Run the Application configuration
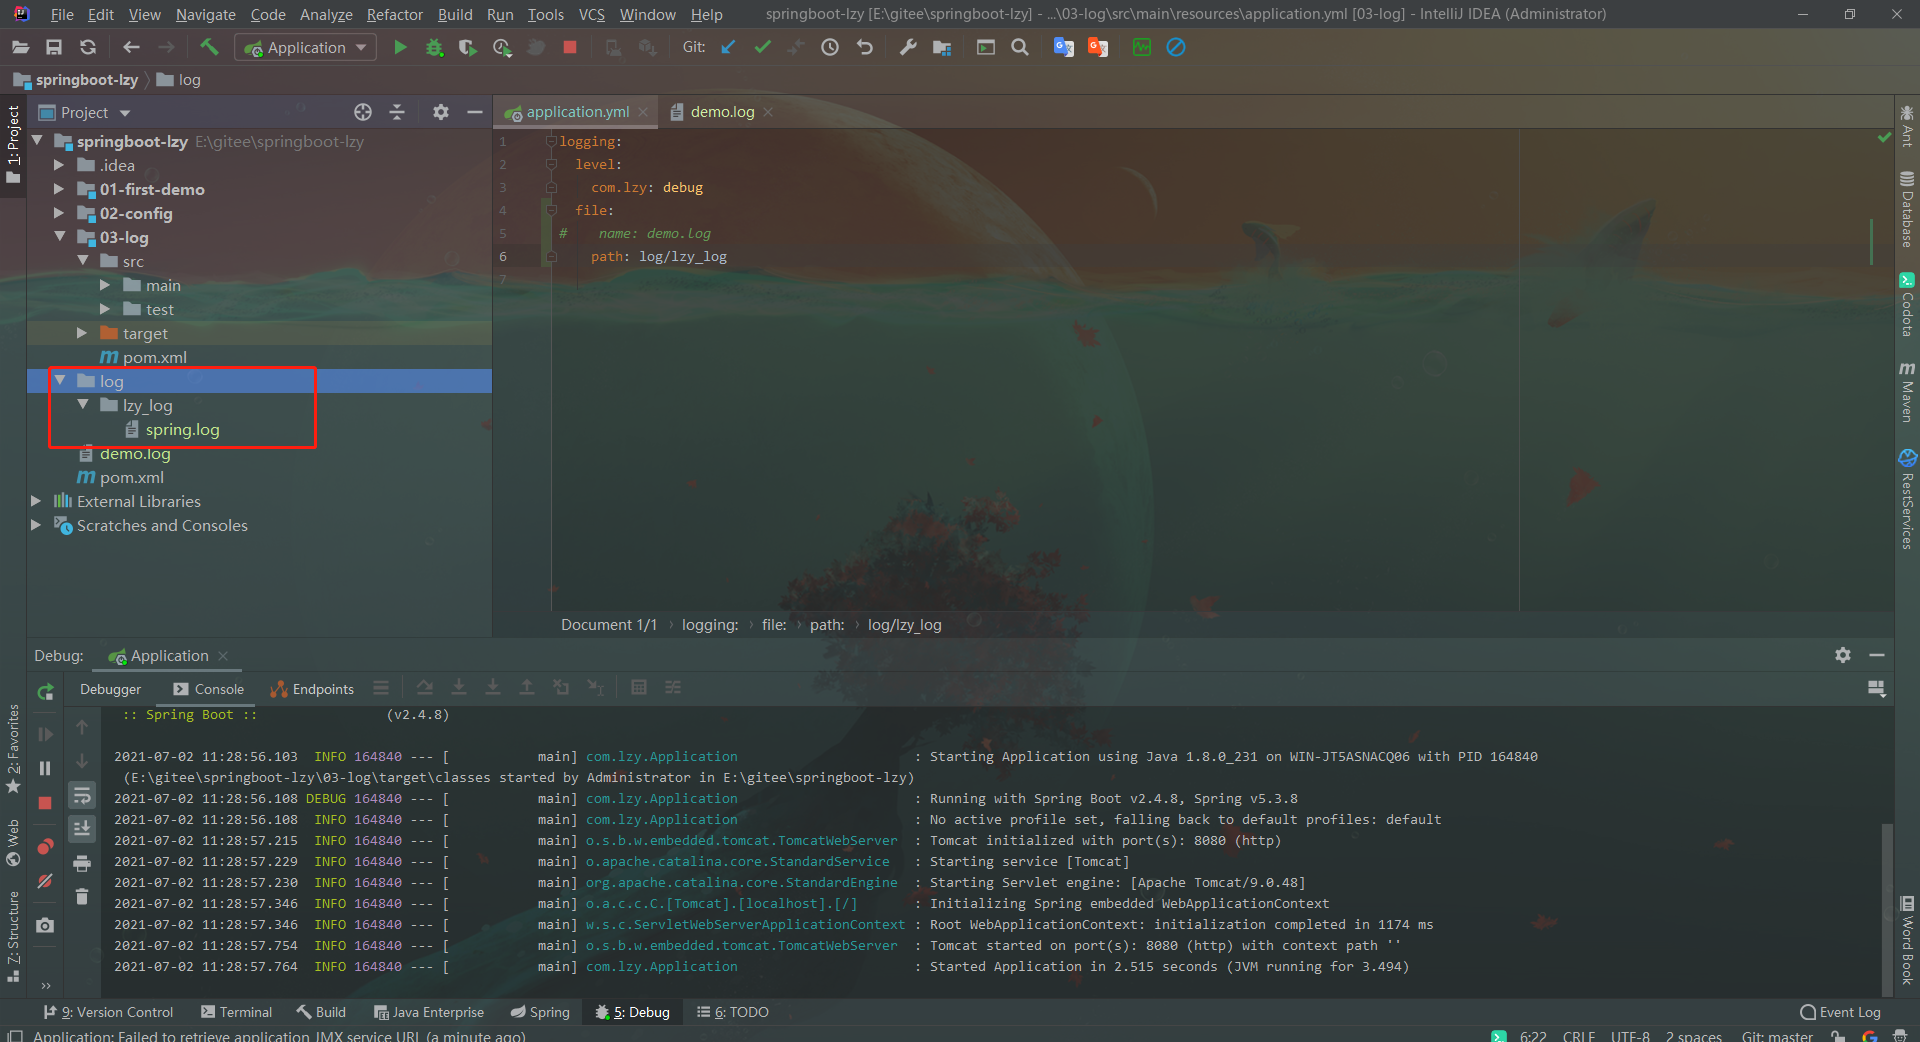1920x1042 pixels. click(x=400, y=47)
